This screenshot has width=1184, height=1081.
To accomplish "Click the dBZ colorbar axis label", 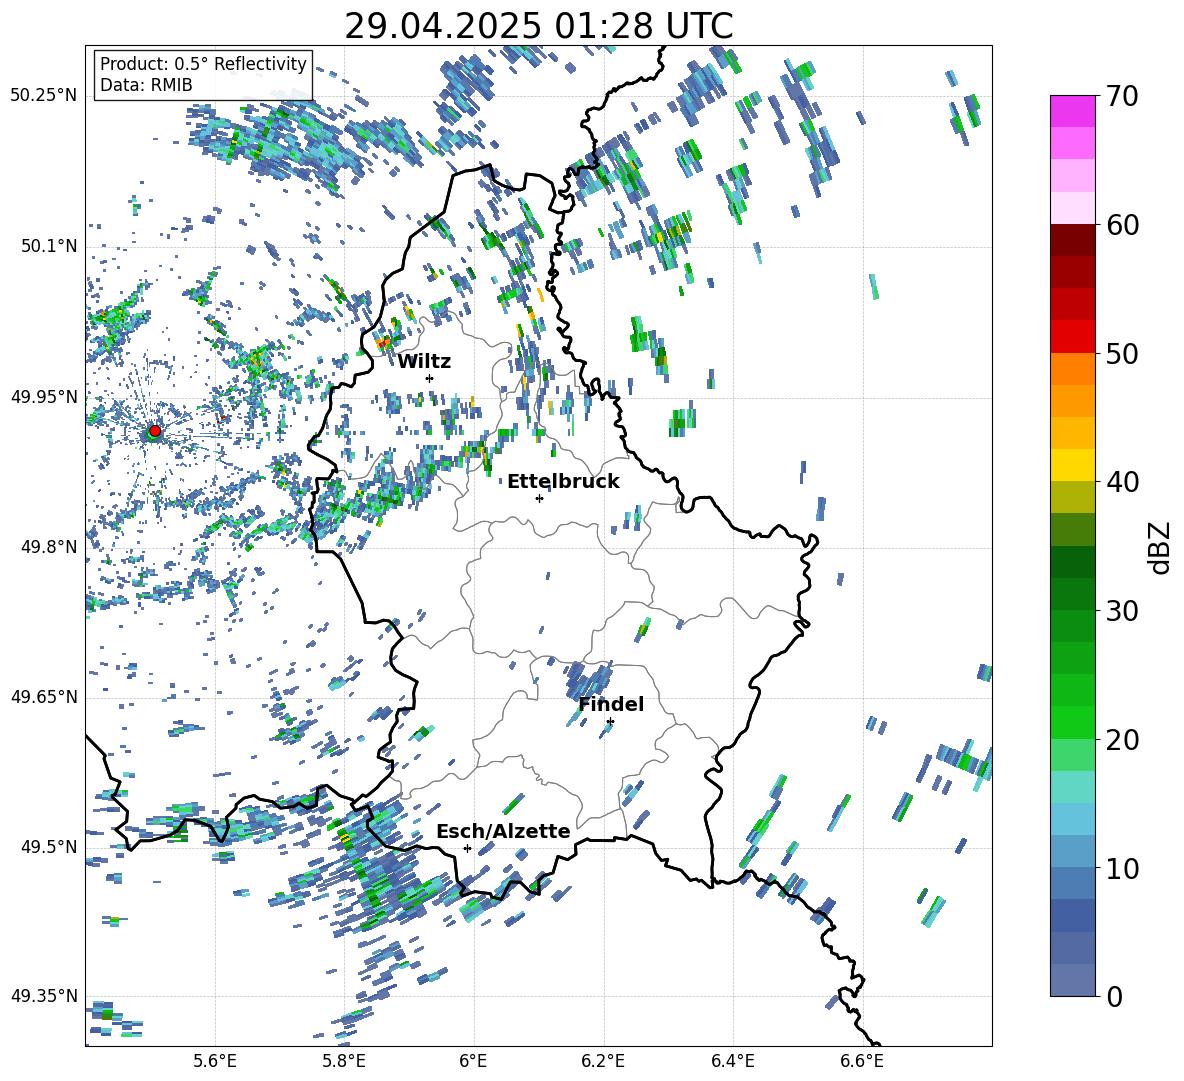I will (x=1161, y=547).
